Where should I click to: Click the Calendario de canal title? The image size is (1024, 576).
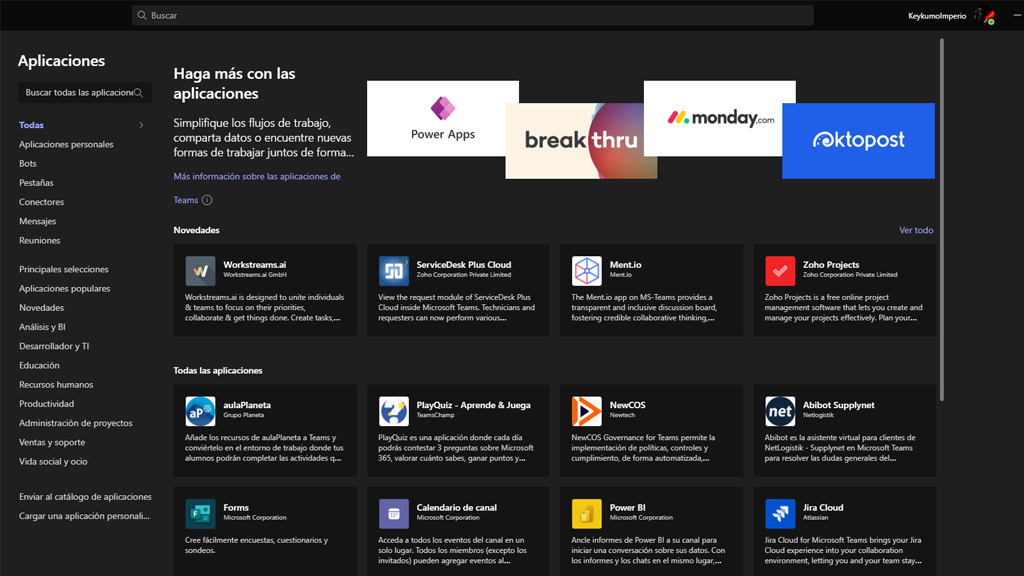[x=456, y=507]
